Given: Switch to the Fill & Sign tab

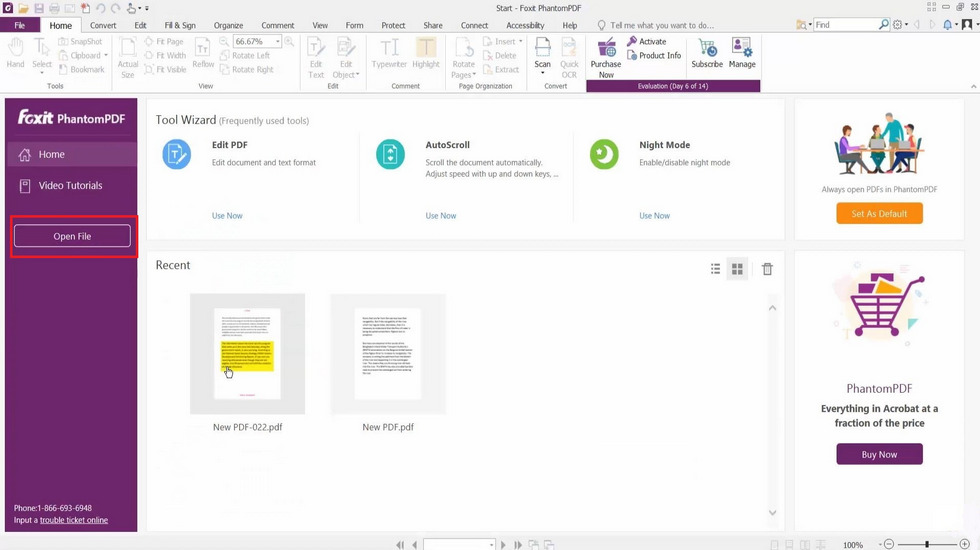Looking at the screenshot, I should (180, 25).
